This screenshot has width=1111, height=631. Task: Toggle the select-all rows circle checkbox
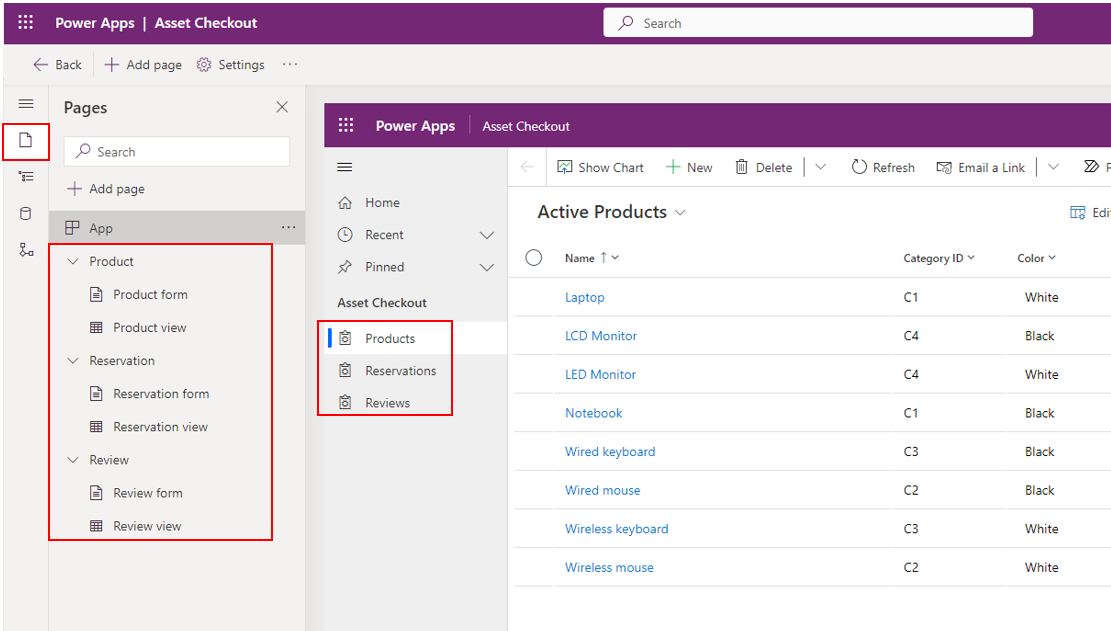534,258
